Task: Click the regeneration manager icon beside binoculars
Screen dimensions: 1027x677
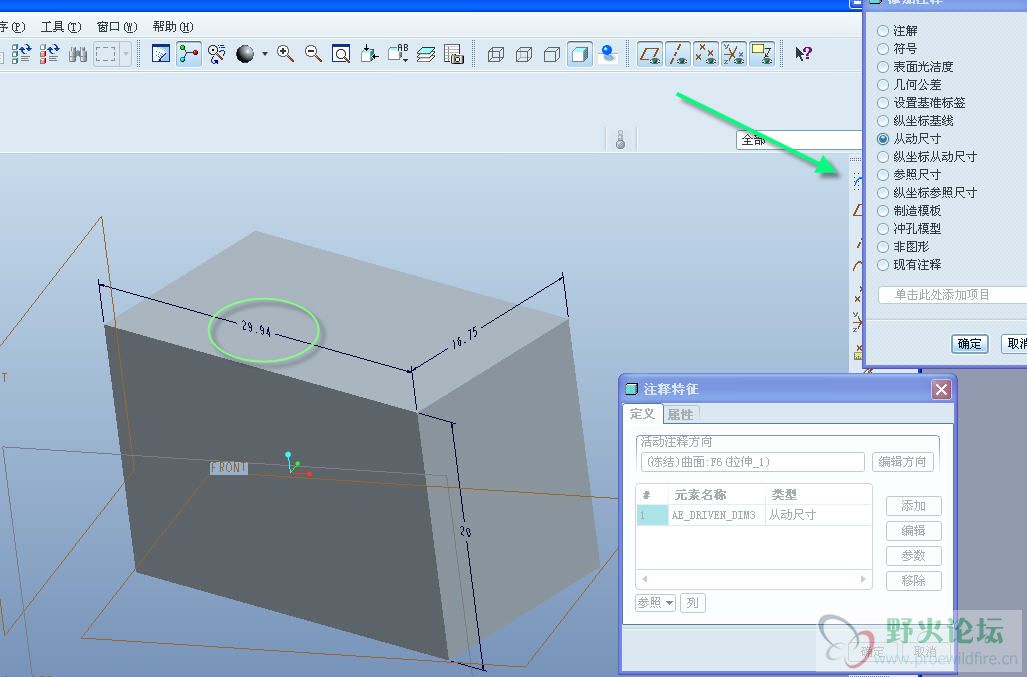Action: [50, 54]
